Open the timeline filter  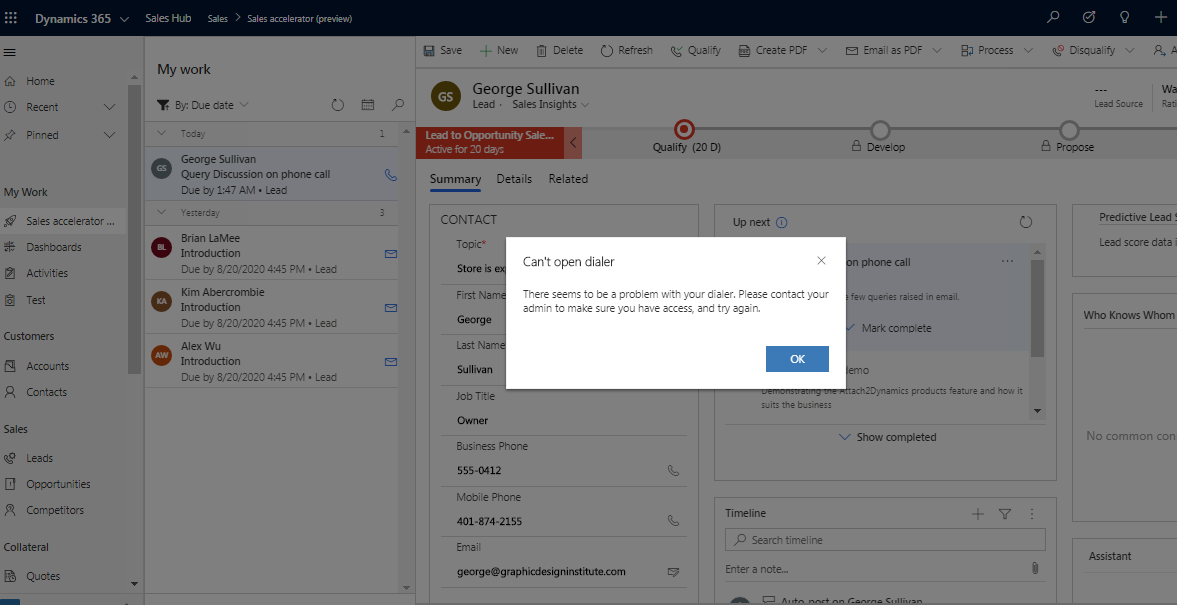(1005, 514)
